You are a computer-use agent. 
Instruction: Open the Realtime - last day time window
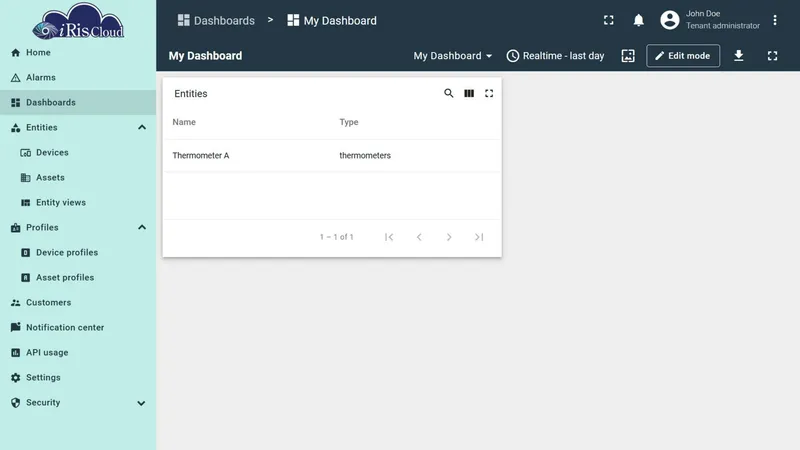(x=555, y=56)
